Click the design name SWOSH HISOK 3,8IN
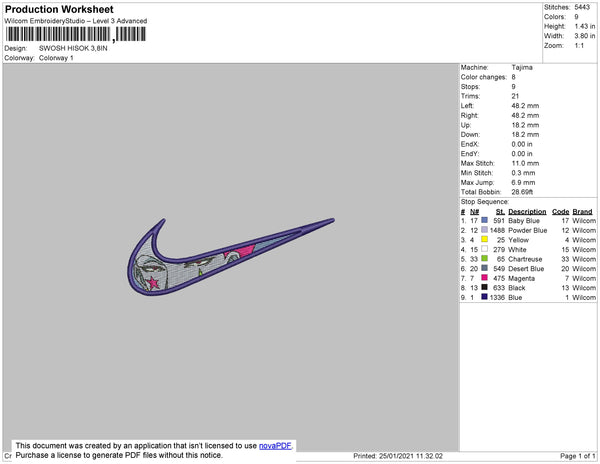600x464 pixels. [73, 49]
